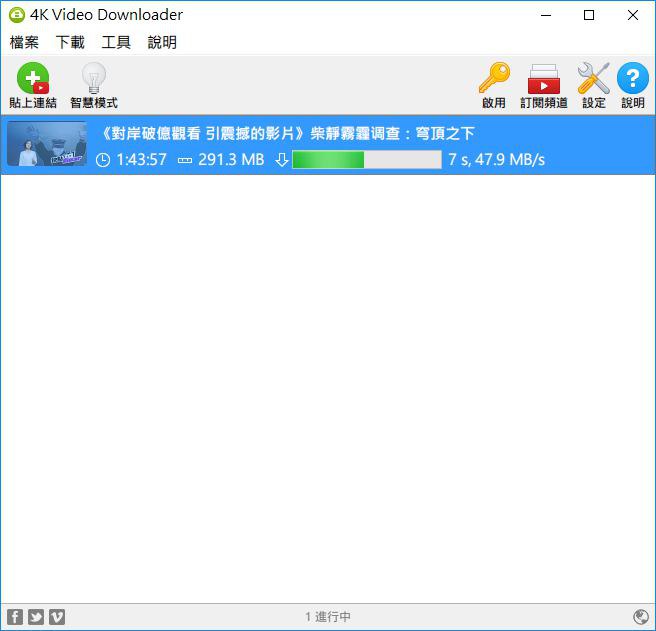Screen dimensions: 656x631
Task: Open the Twitter icon in status bar
Action: click(x=36, y=617)
